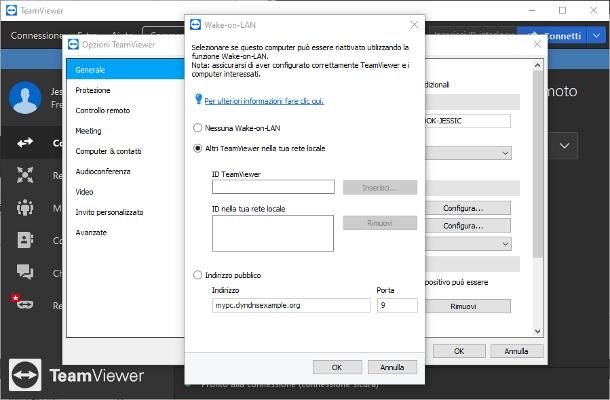
Task: Click Per ulteriori informazioni fare clic qui link
Action: click(x=264, y=101)
